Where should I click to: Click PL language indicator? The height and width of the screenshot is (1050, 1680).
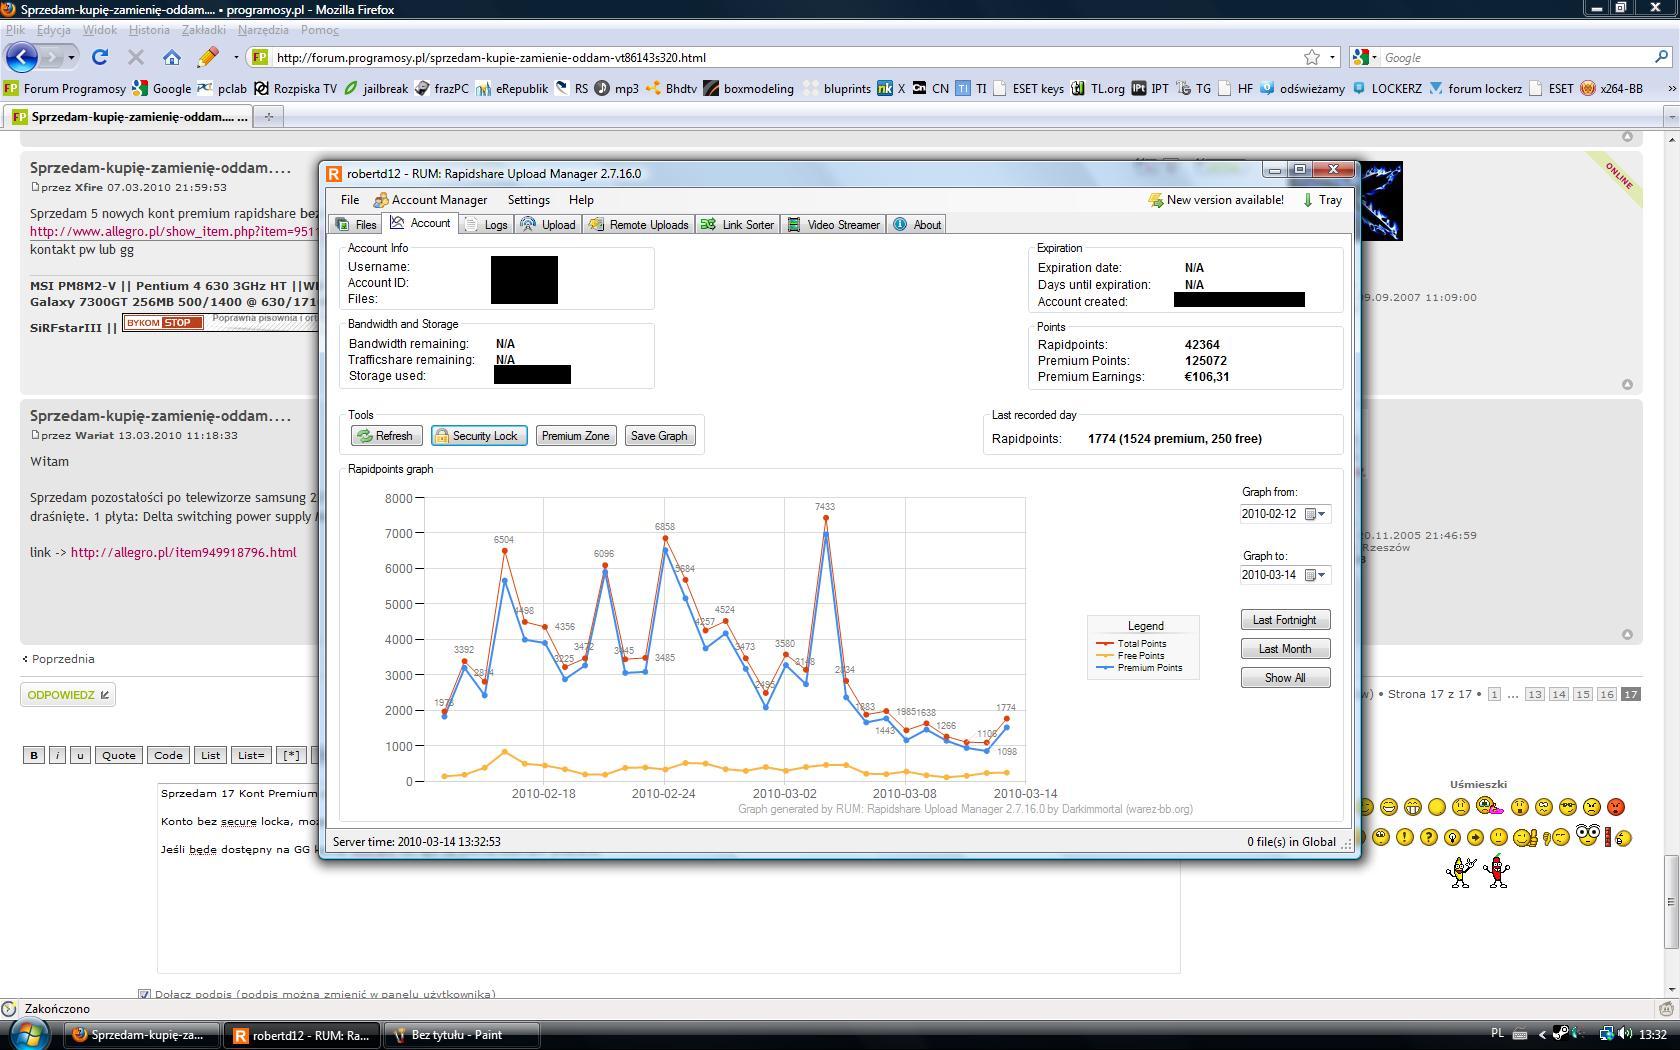(1497, 1033)
